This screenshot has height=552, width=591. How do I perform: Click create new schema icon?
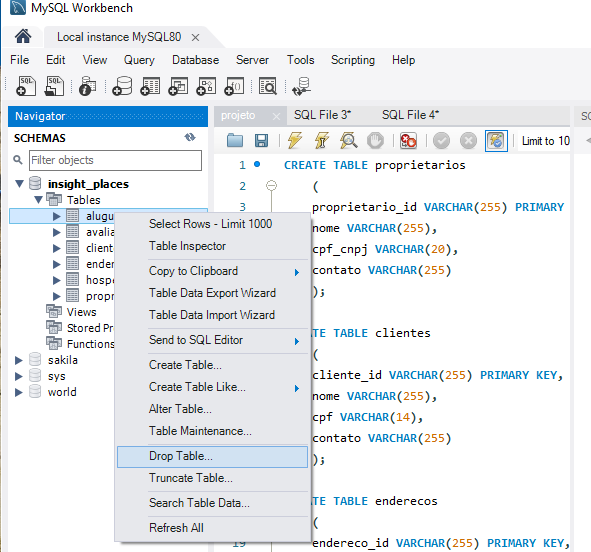point(122,86)
